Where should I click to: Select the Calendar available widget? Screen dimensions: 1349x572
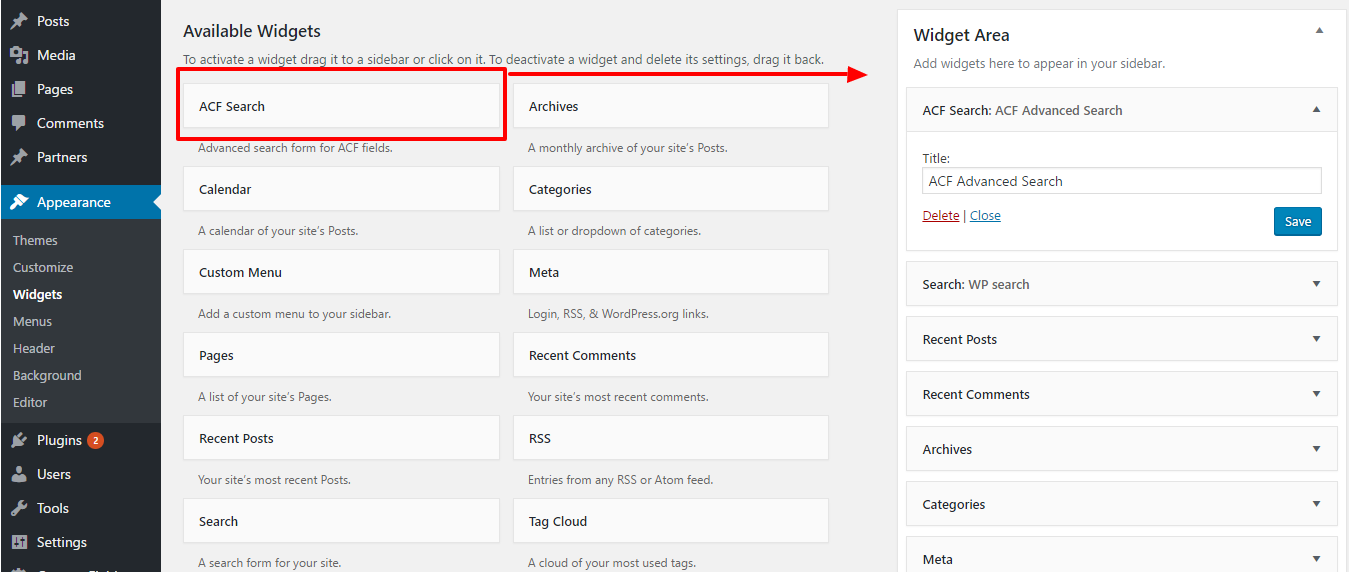tap(341, 189)
